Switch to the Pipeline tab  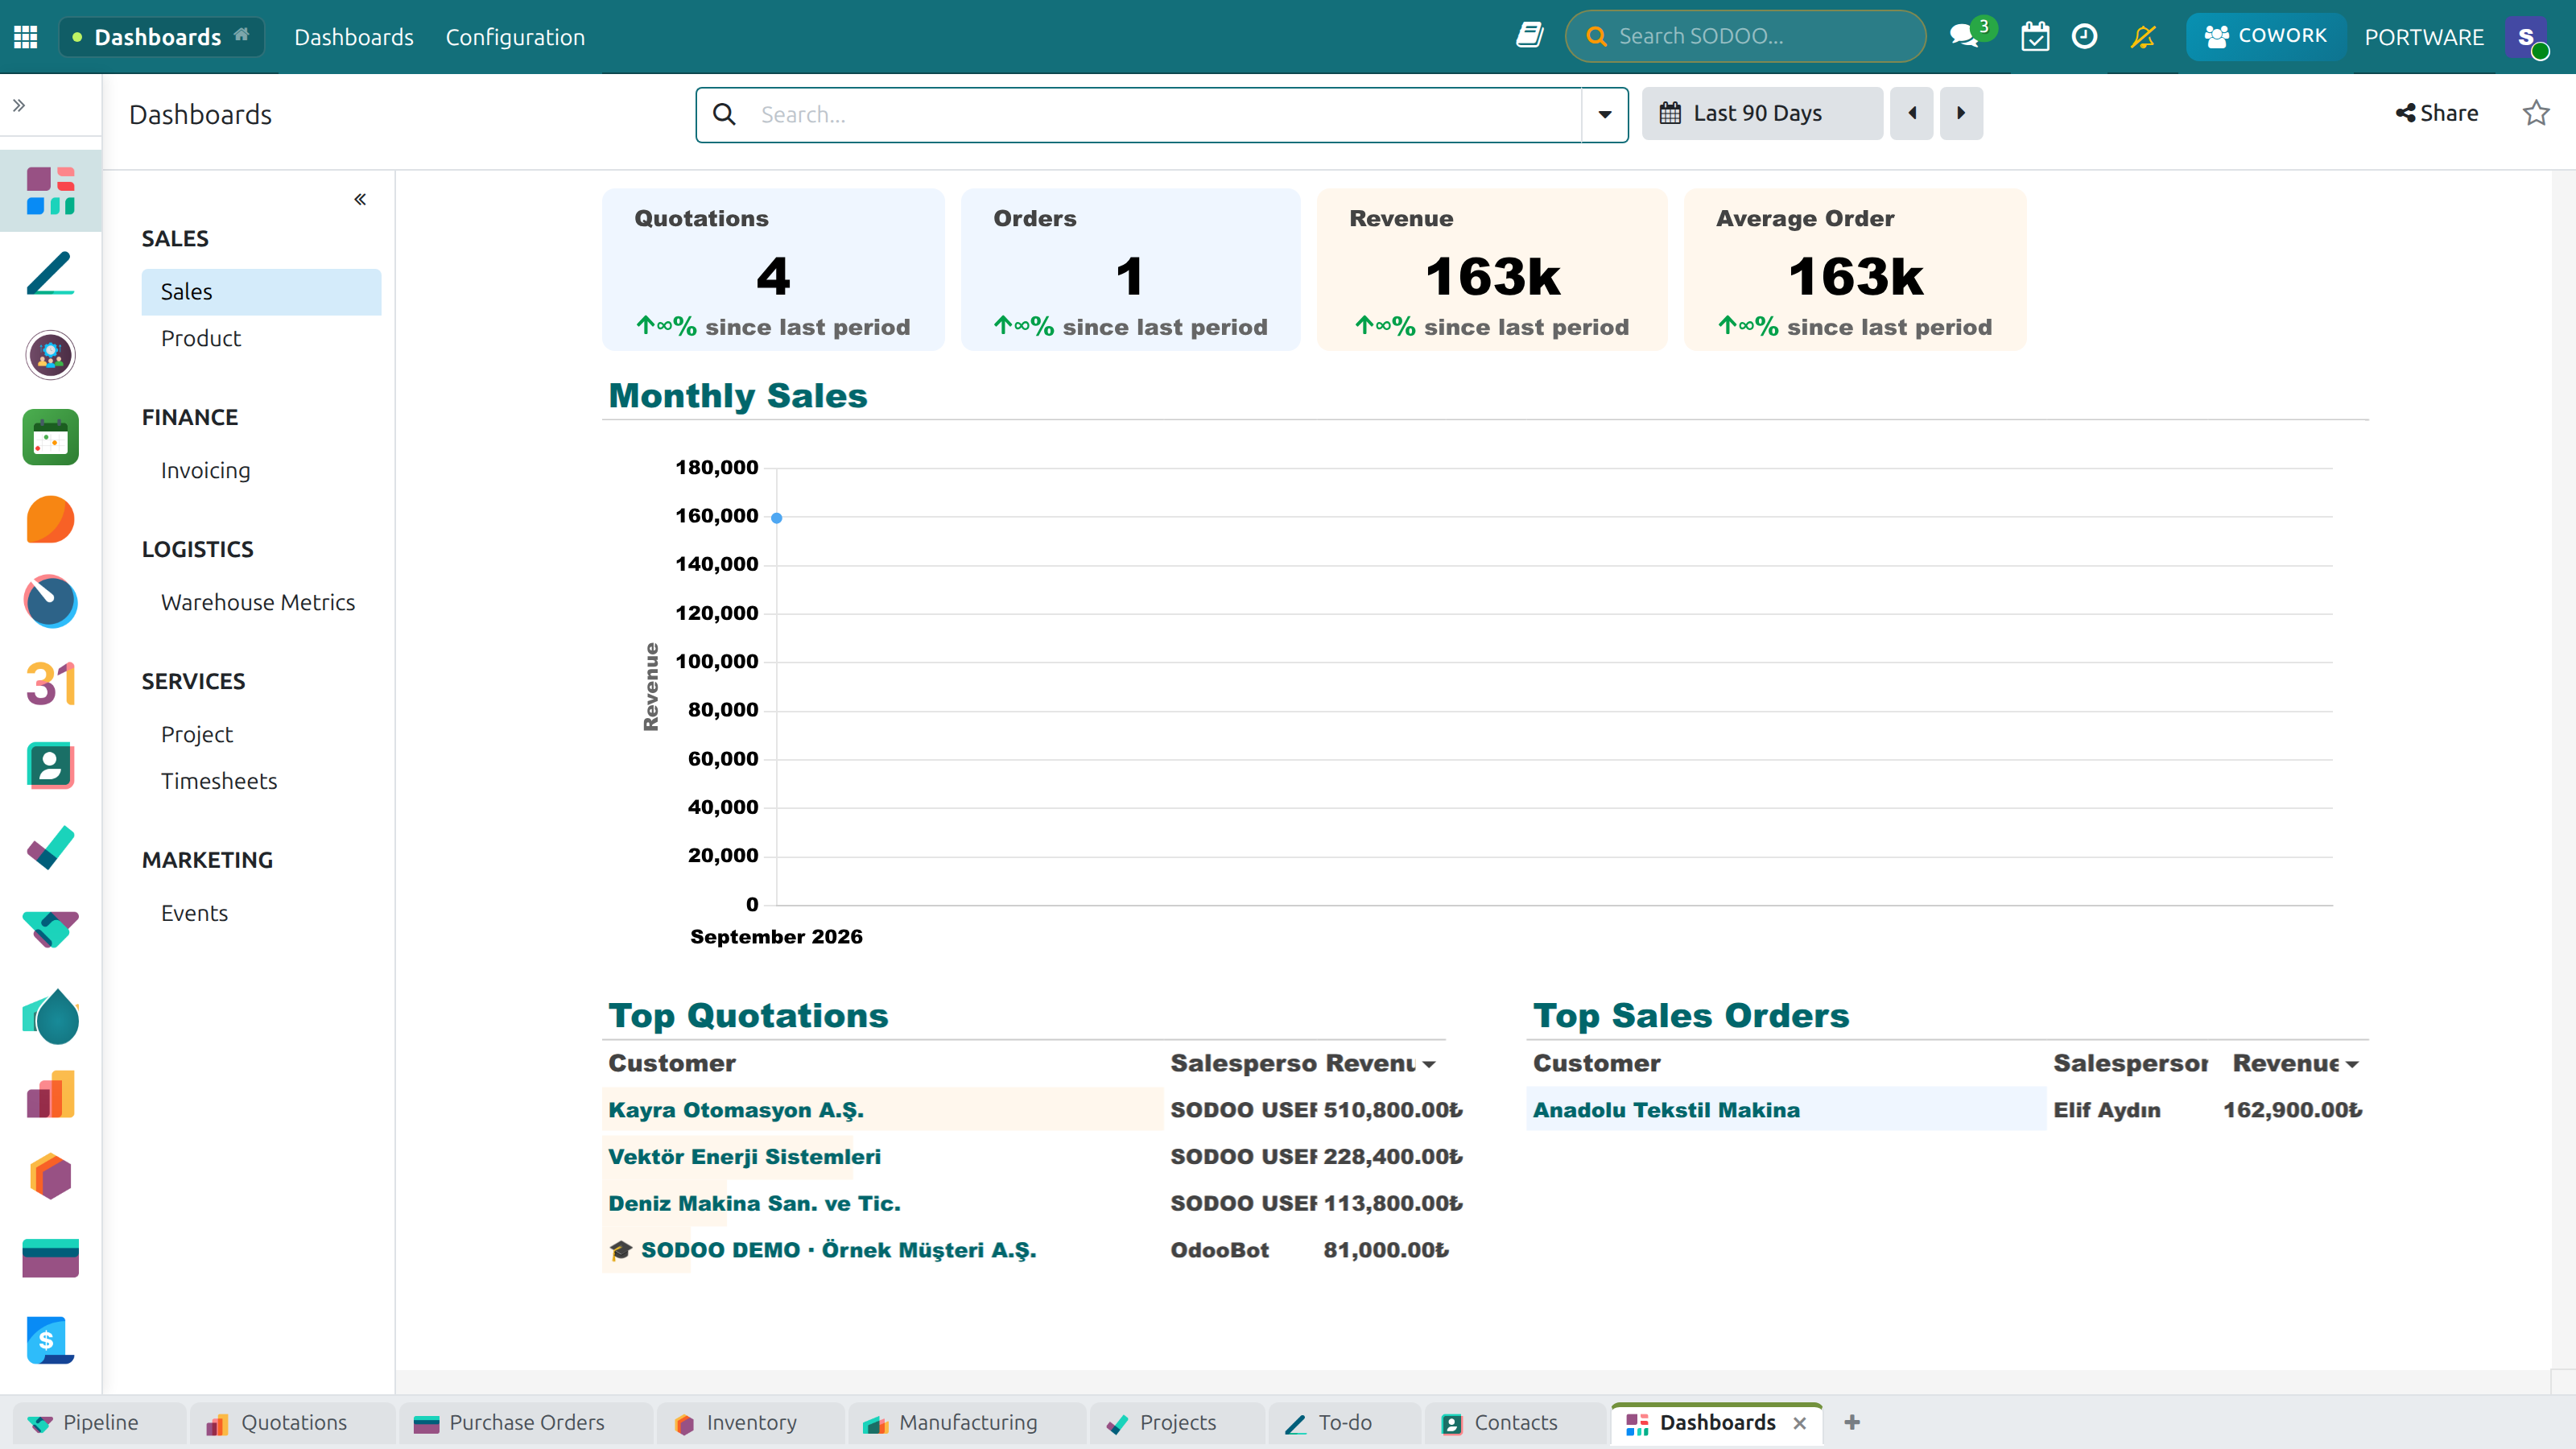99,1423
